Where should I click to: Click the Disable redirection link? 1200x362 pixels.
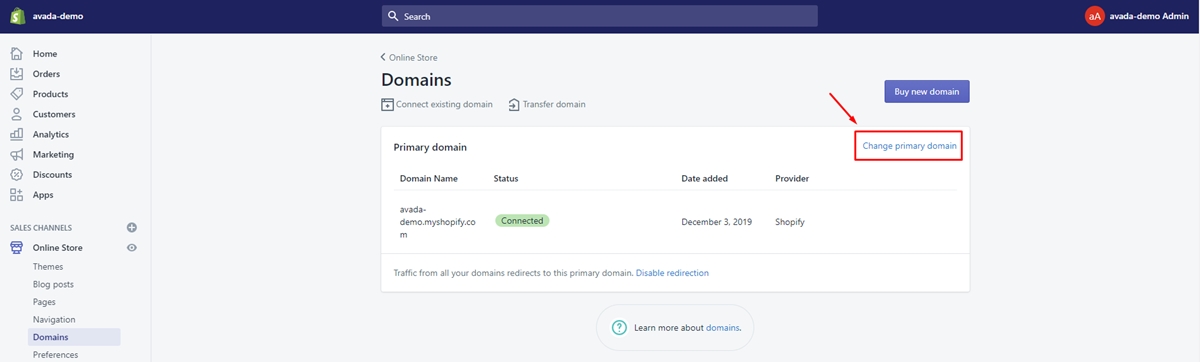click(673, 273)
